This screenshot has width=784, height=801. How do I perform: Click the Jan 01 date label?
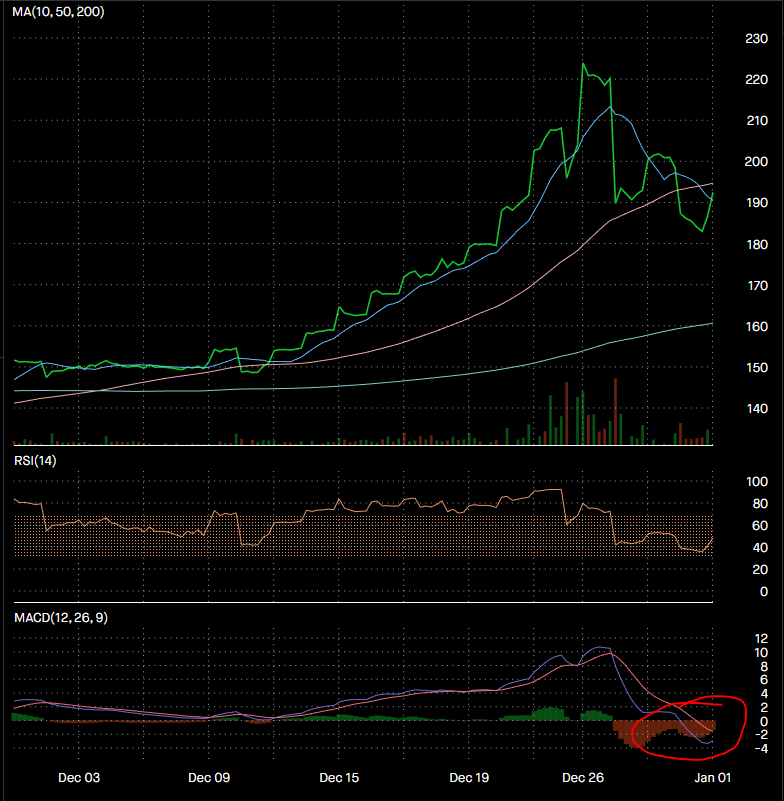pos(712,778)
